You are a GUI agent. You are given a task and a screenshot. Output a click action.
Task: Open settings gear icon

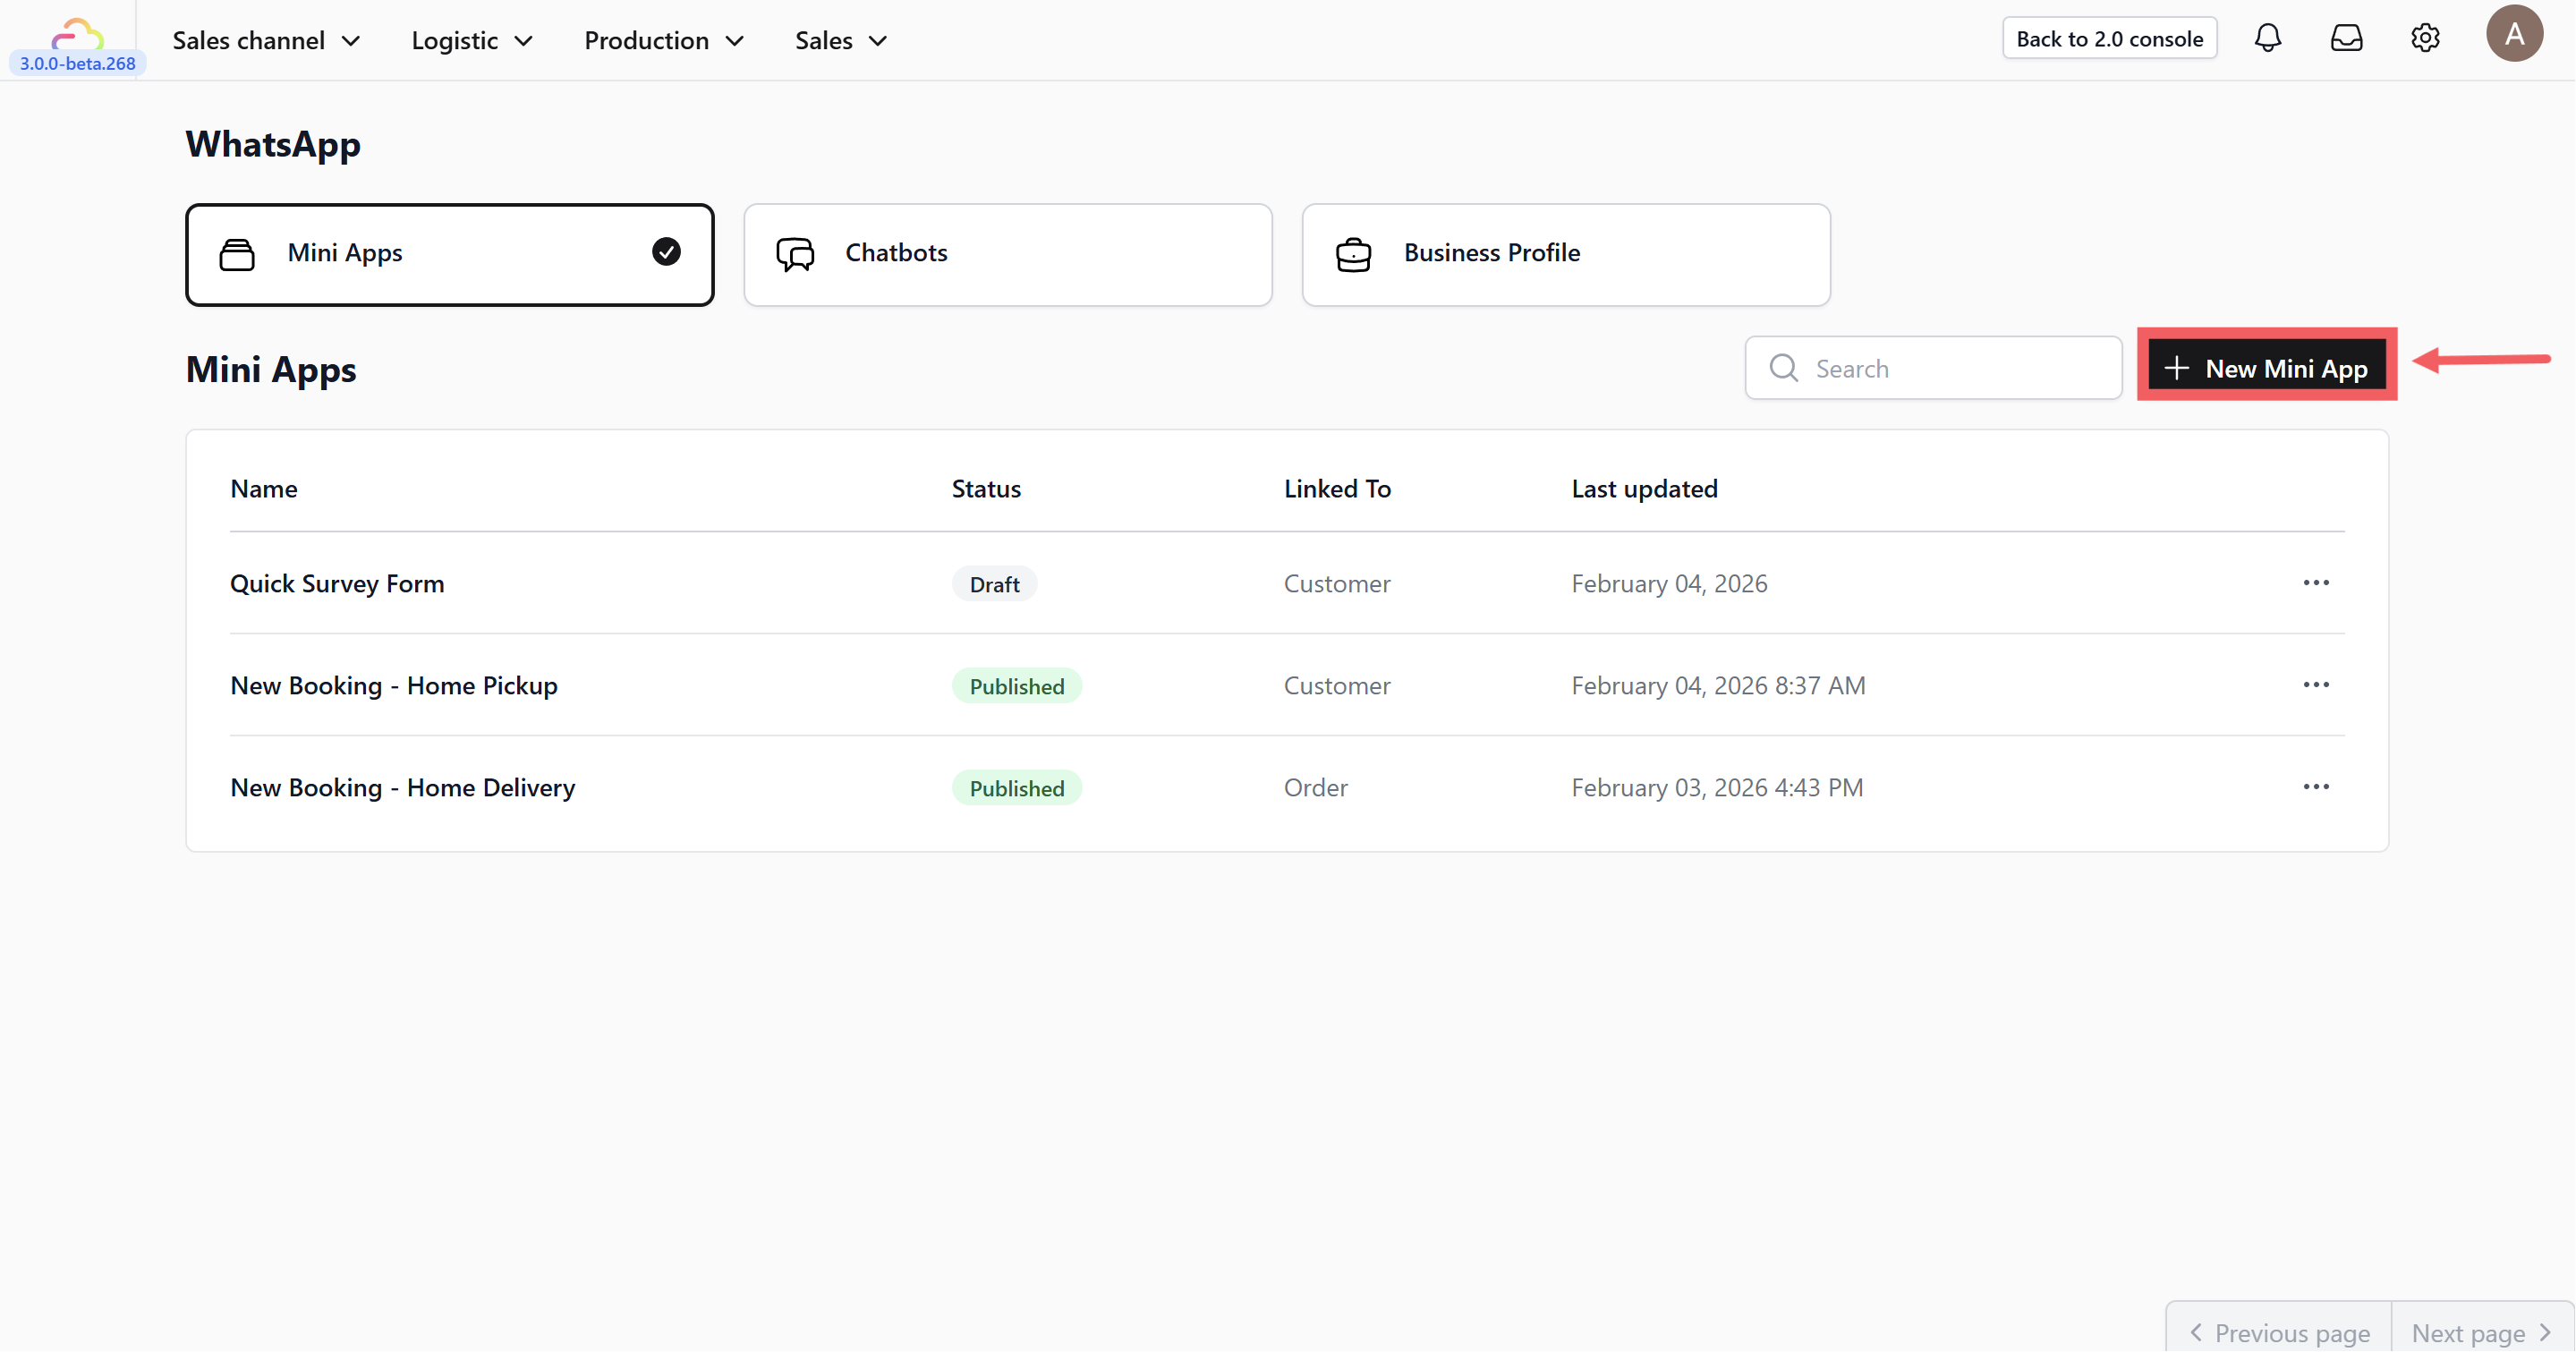pyautogui.click(x=2425, y=38)
